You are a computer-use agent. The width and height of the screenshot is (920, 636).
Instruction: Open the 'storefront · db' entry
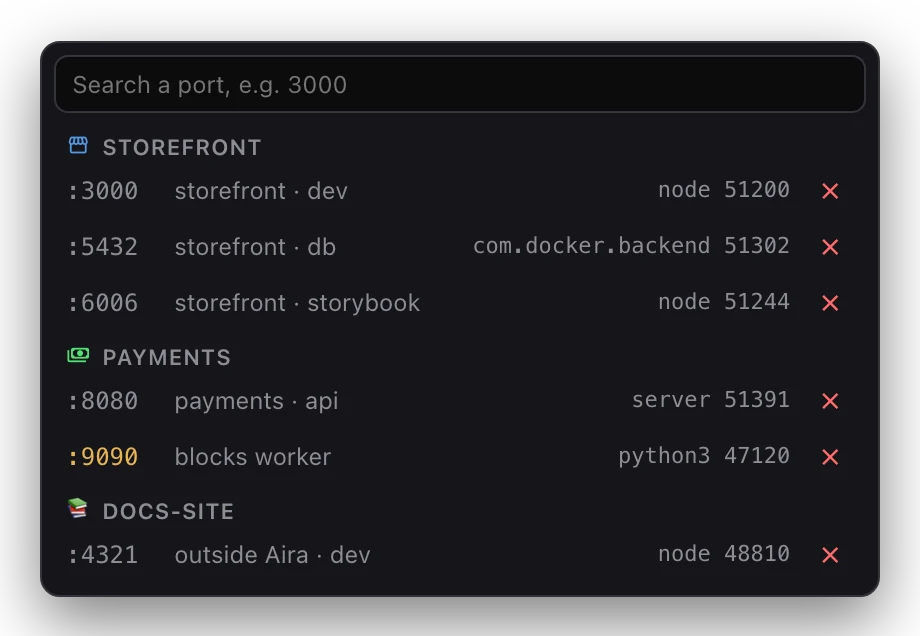tap(255, 247)
